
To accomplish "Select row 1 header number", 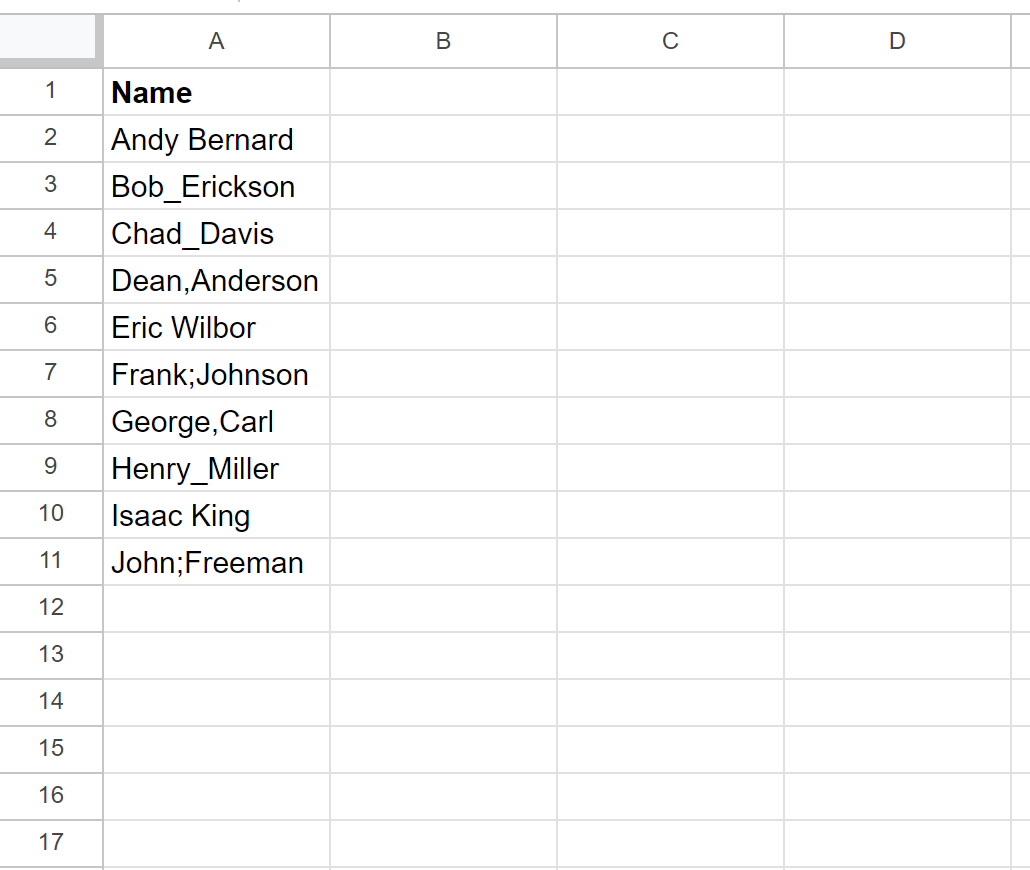I will pyautogui.click(x=51, y=92).
